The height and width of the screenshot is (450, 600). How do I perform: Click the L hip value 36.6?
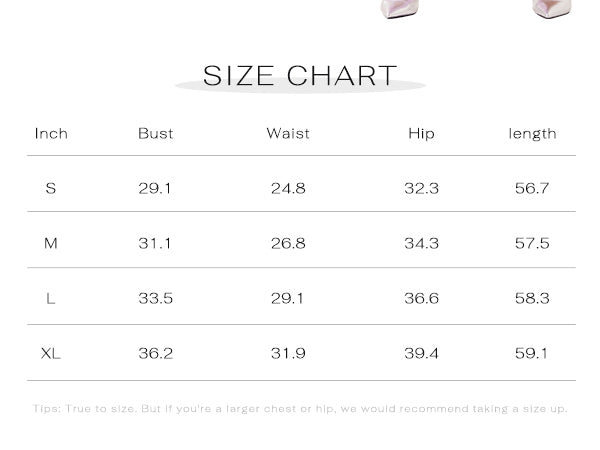pos(421,298)
